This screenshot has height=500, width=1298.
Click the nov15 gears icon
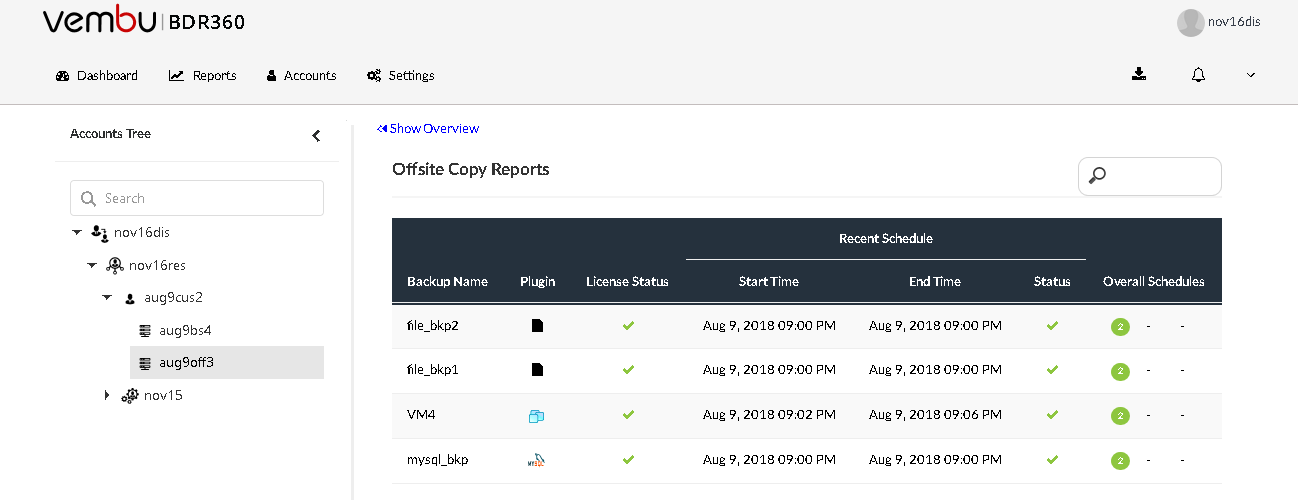tap(130, 395)
